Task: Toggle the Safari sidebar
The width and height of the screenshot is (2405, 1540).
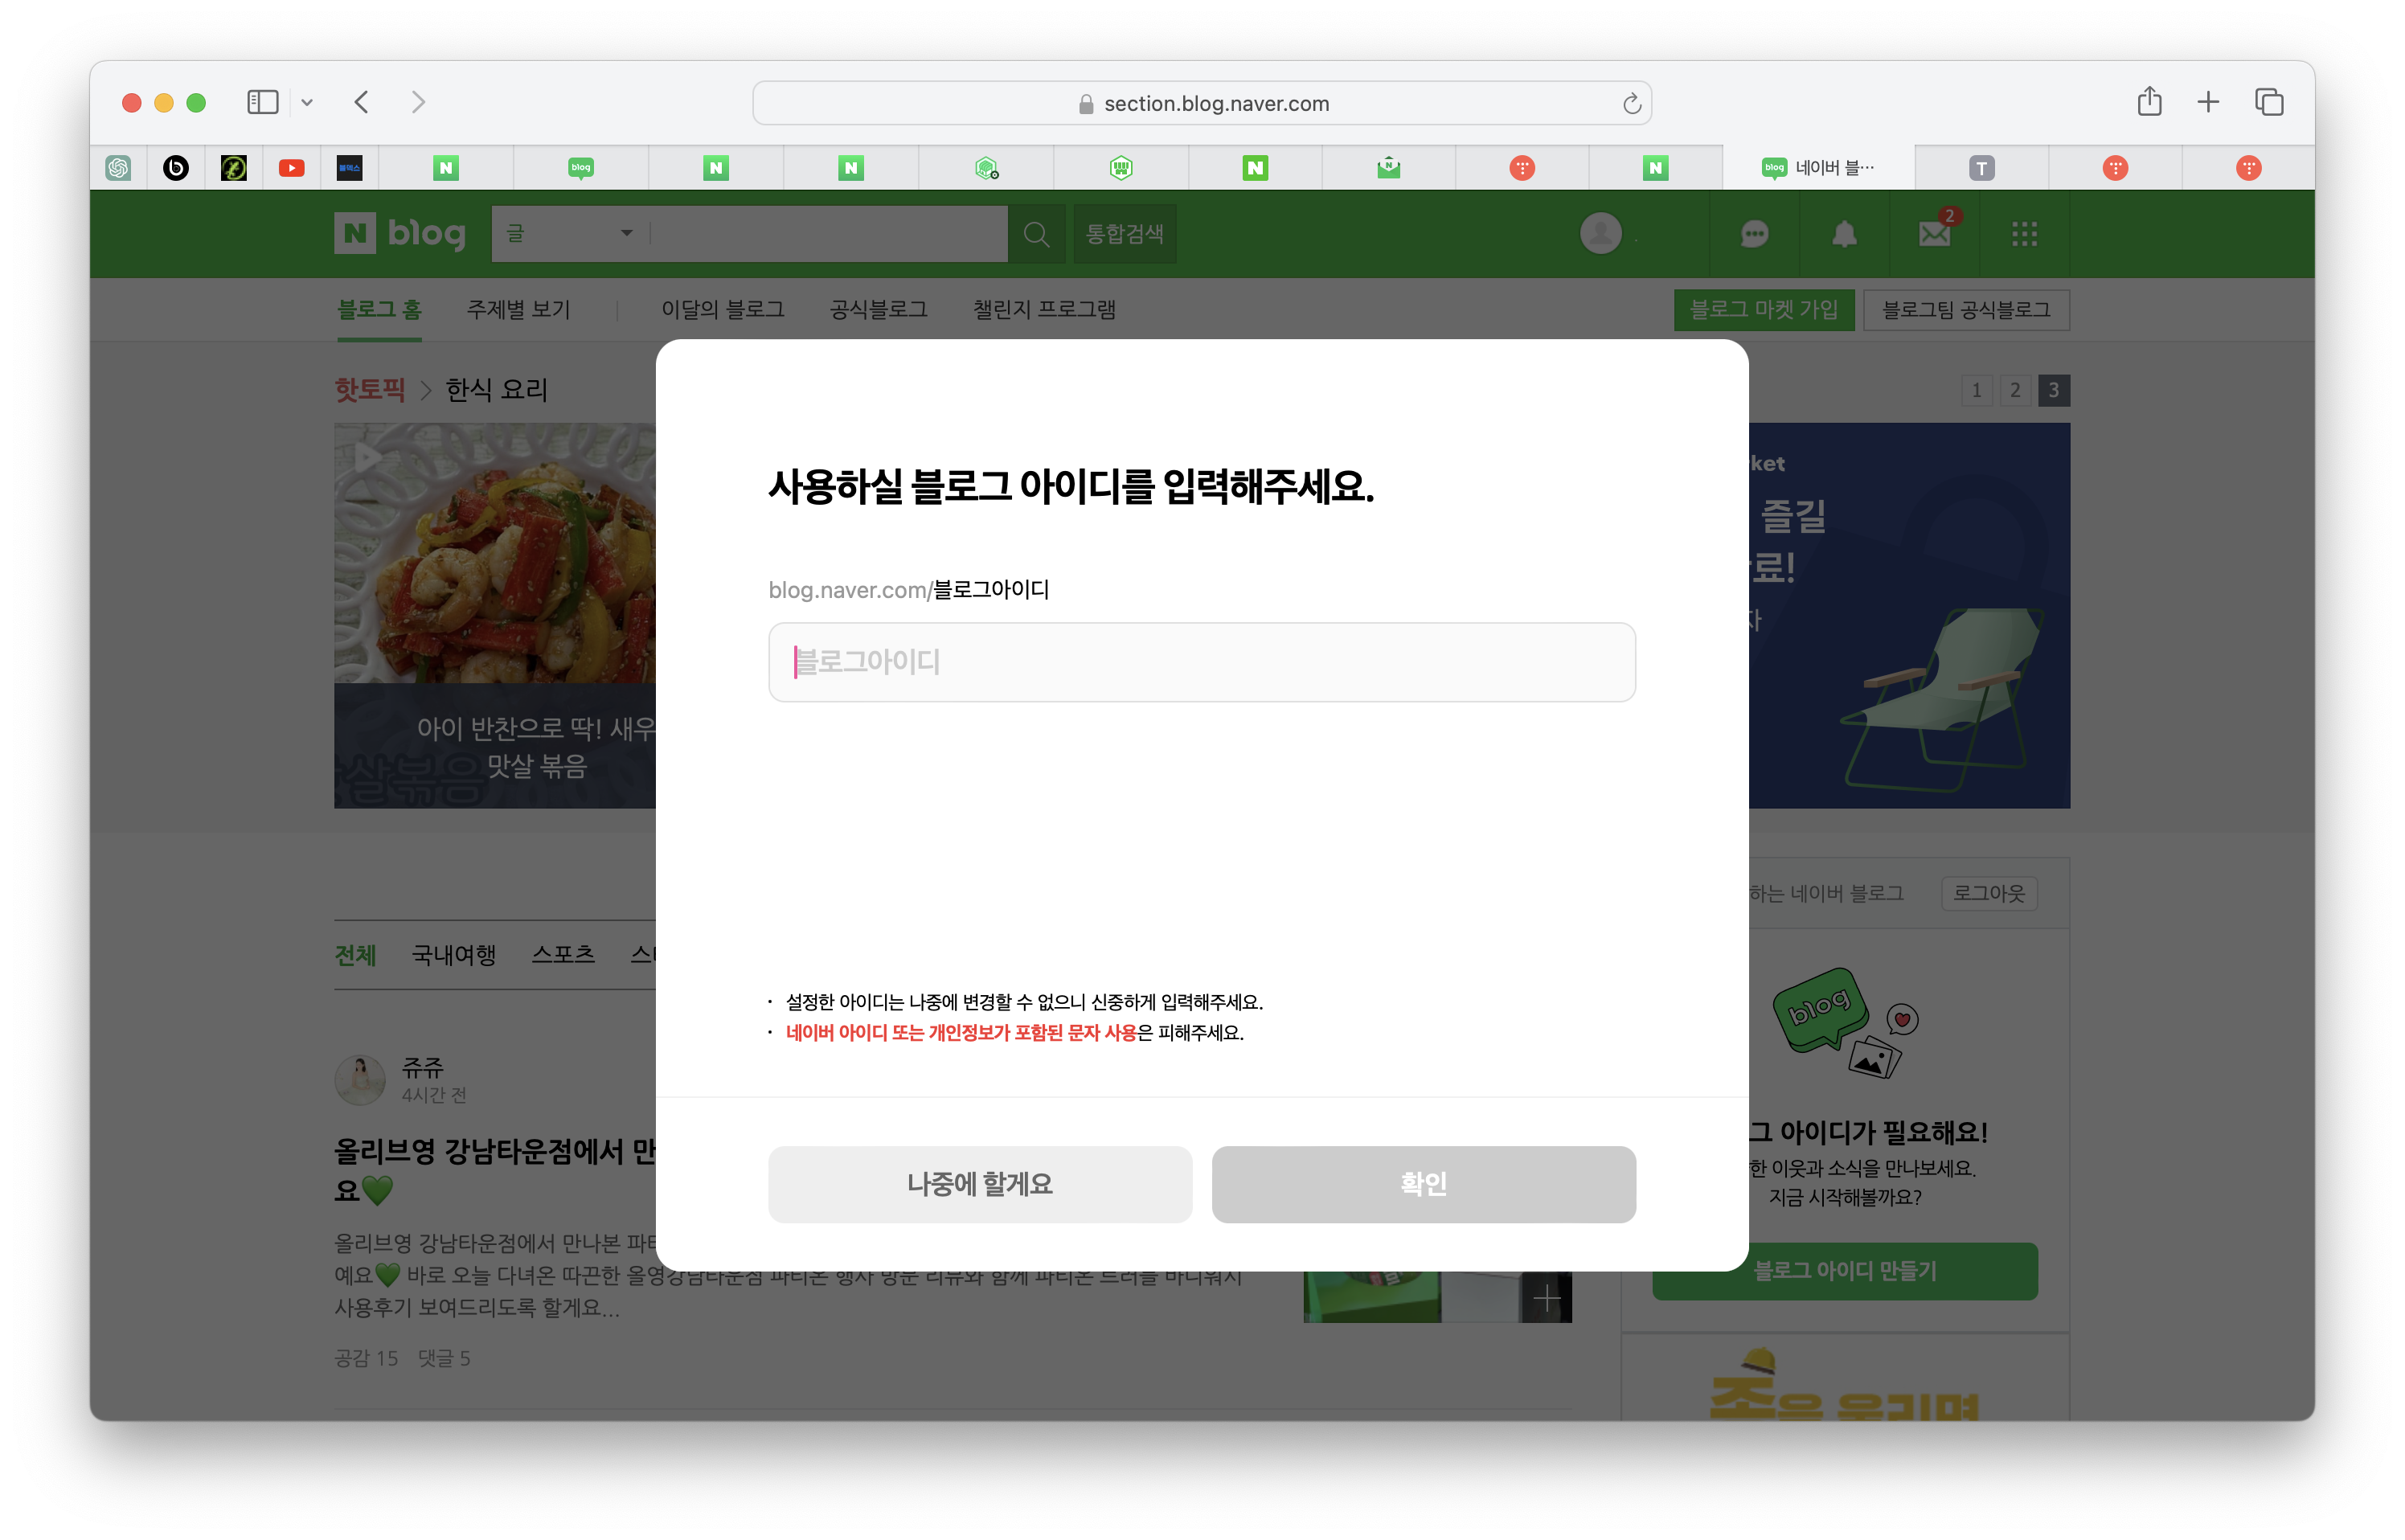Action: tap(262, 102)
